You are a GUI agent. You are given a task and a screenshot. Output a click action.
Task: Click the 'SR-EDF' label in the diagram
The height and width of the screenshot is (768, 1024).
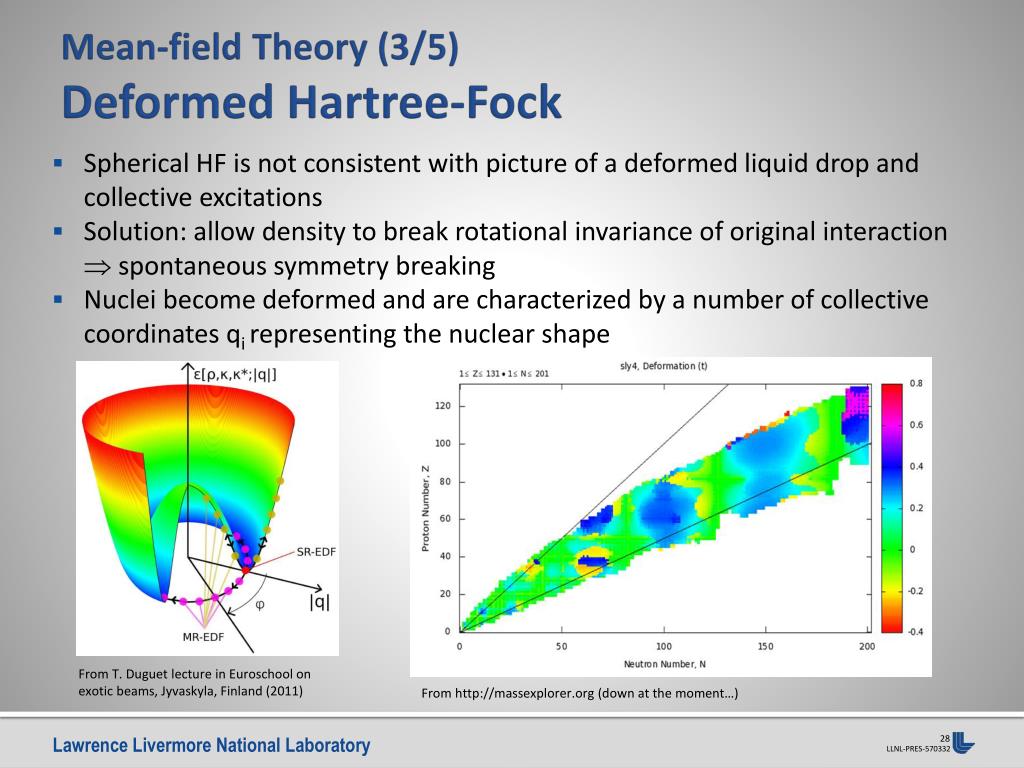(316, 552)
